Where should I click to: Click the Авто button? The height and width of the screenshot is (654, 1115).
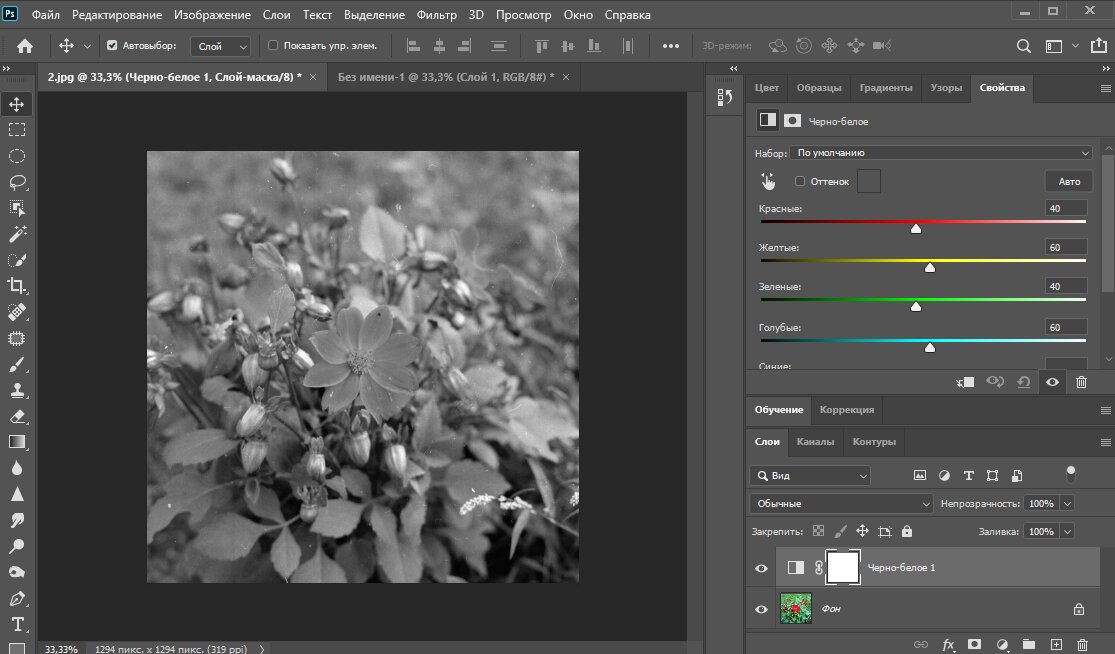(x=1069, y=181)
